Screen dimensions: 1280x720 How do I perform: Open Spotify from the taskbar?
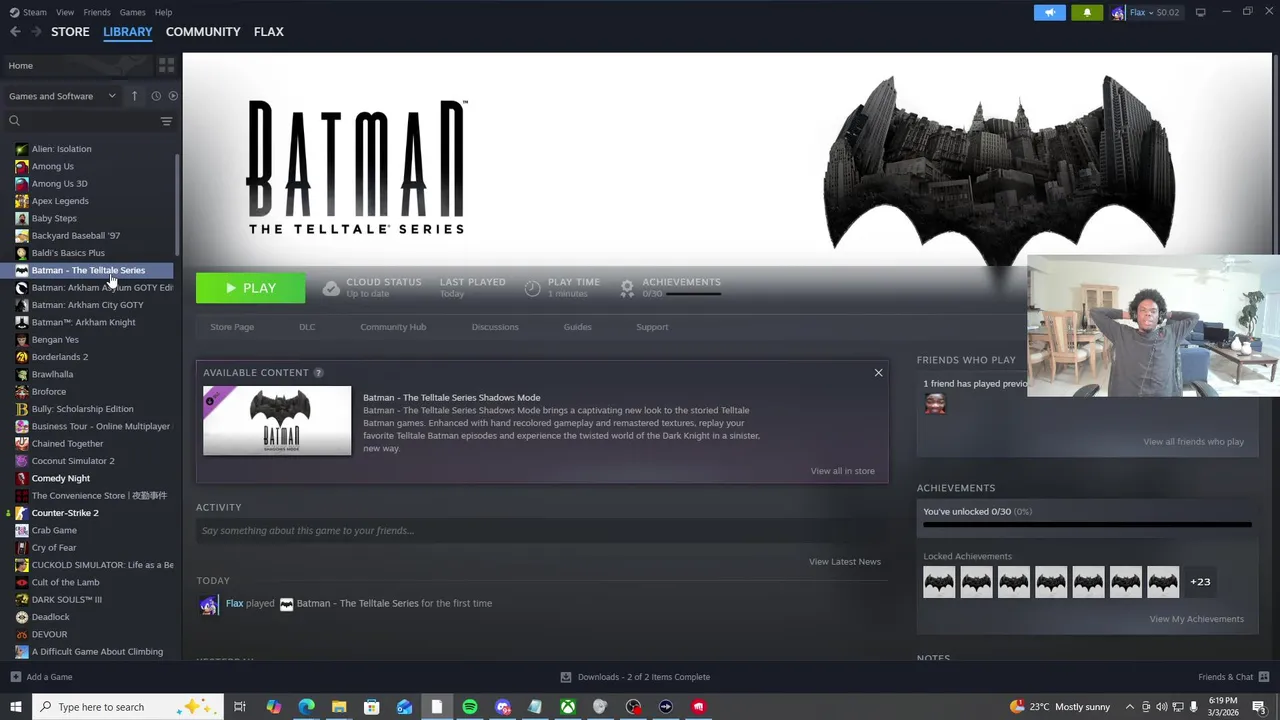click(470, 707)
